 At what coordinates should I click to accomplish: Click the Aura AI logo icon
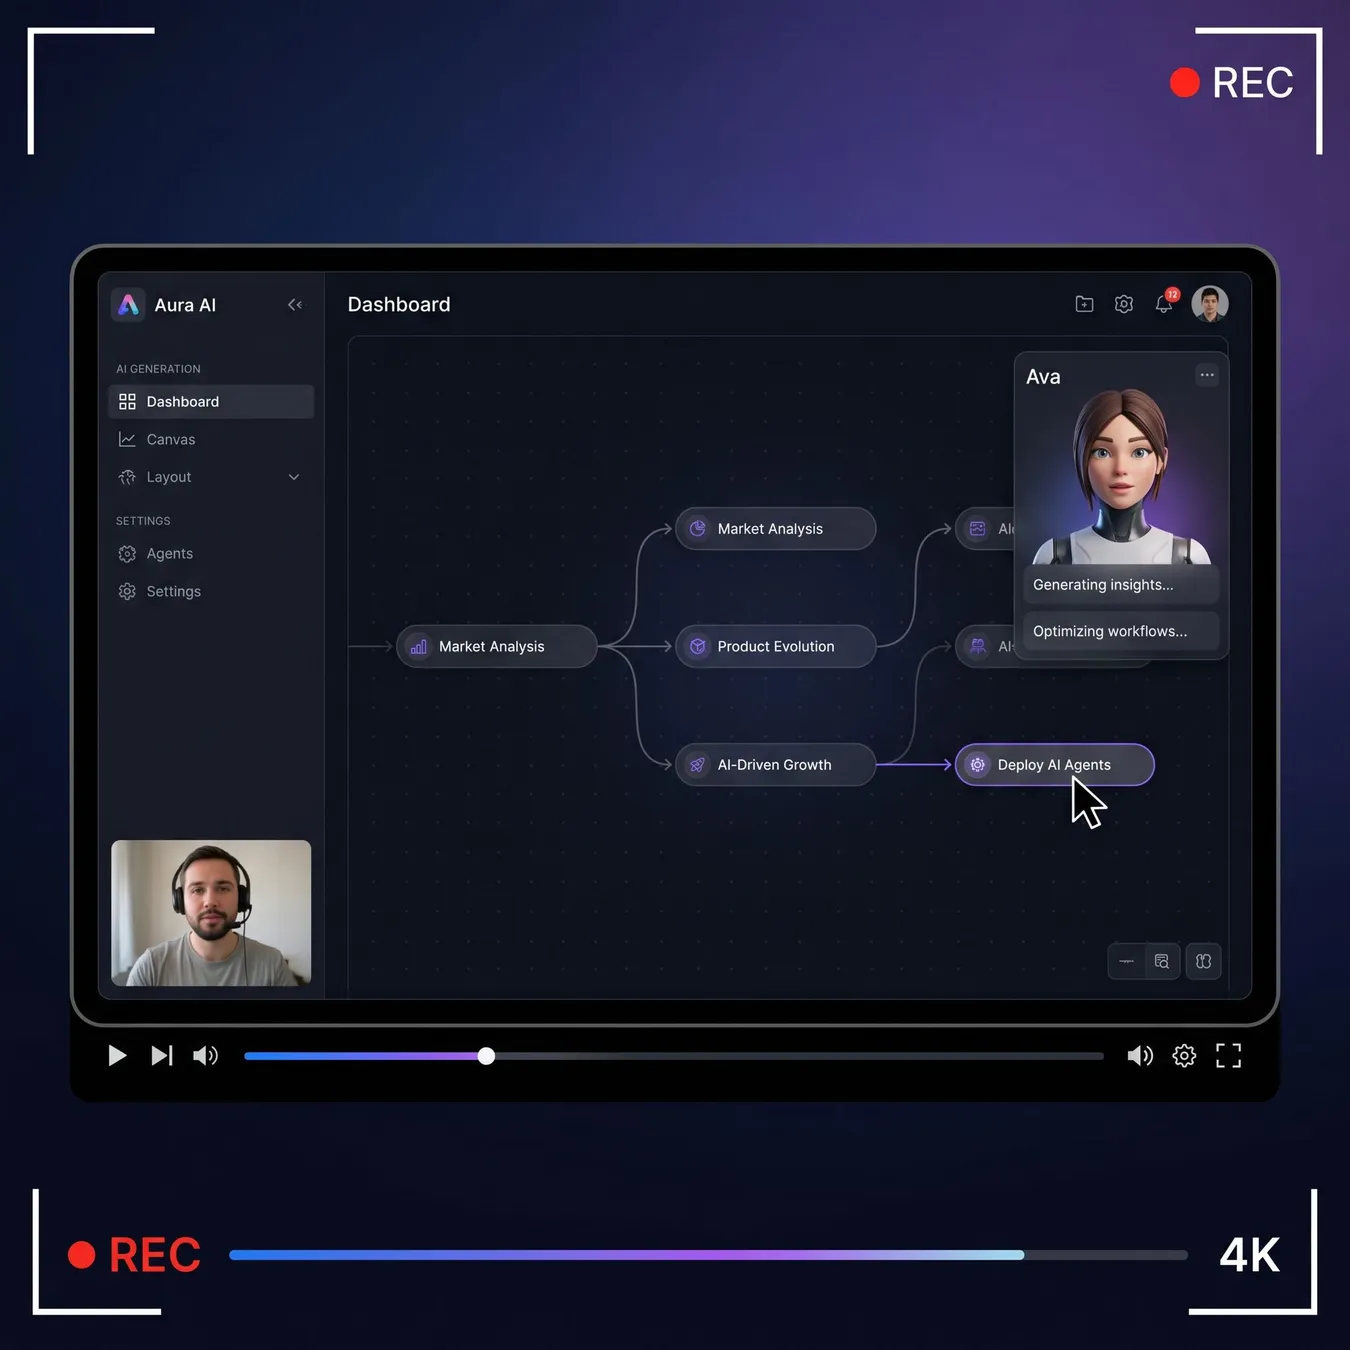pyautogui.click(x=128, y=305)
